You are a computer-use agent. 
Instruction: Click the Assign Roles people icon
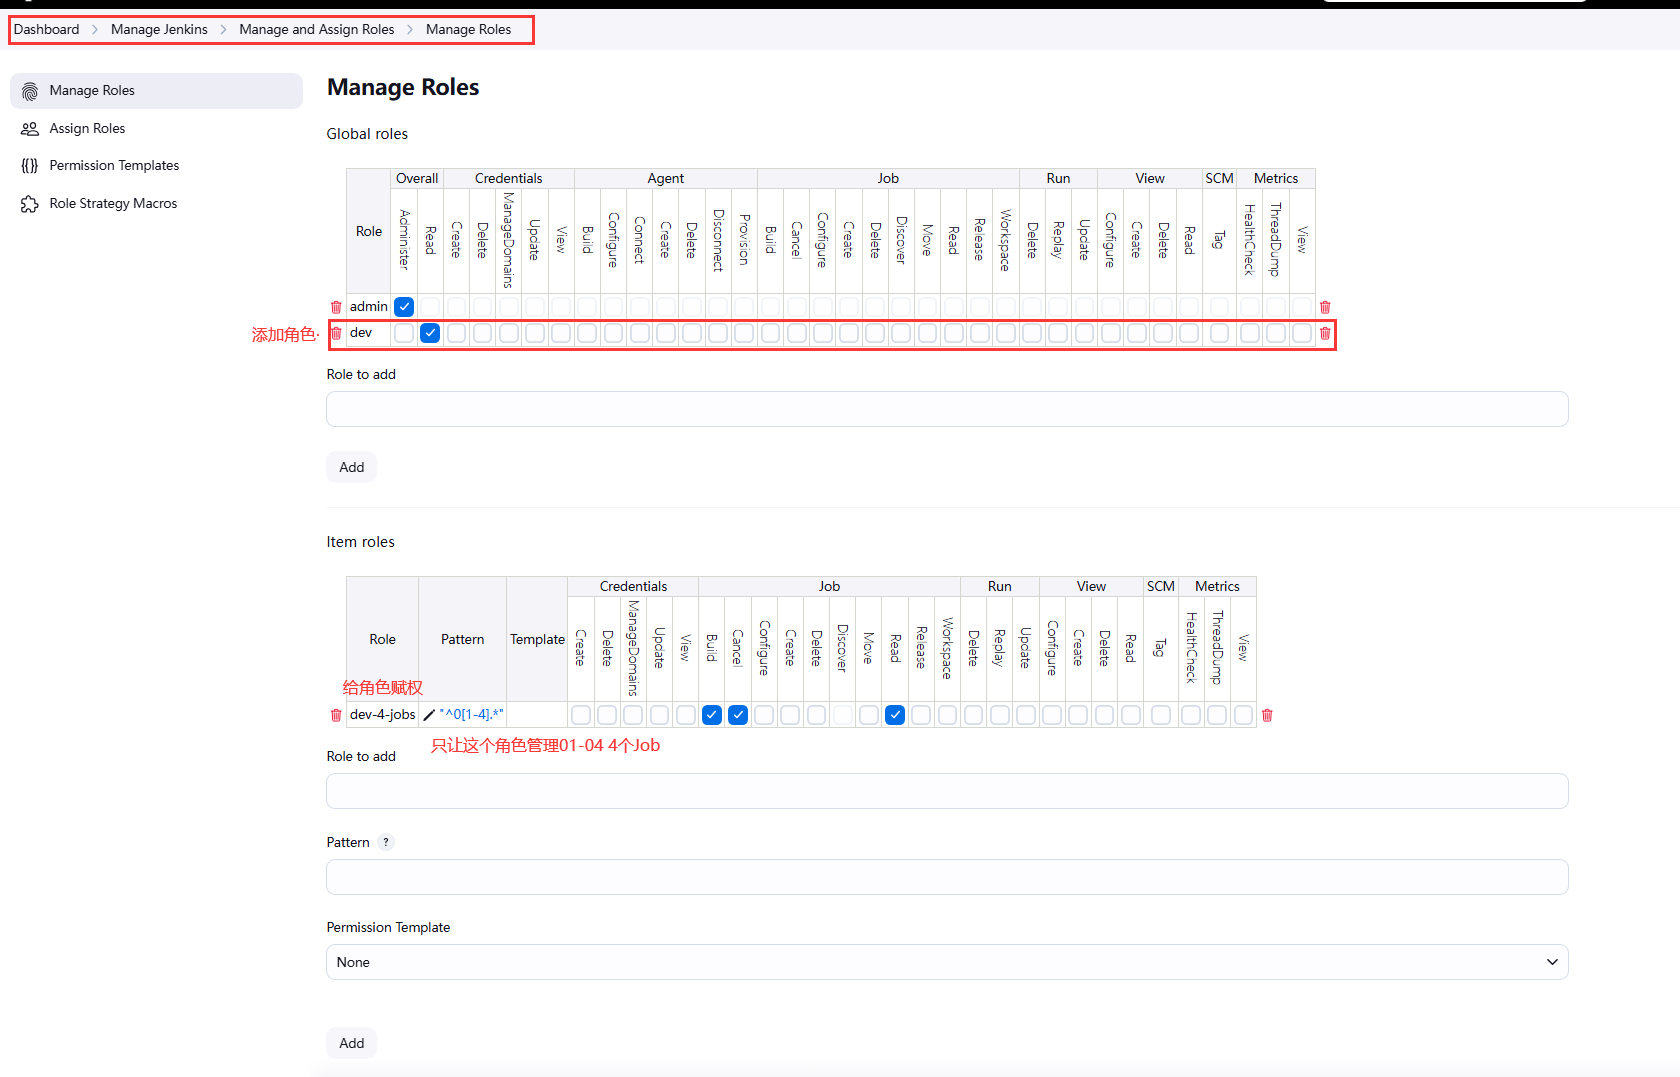[x=30, y=129]
